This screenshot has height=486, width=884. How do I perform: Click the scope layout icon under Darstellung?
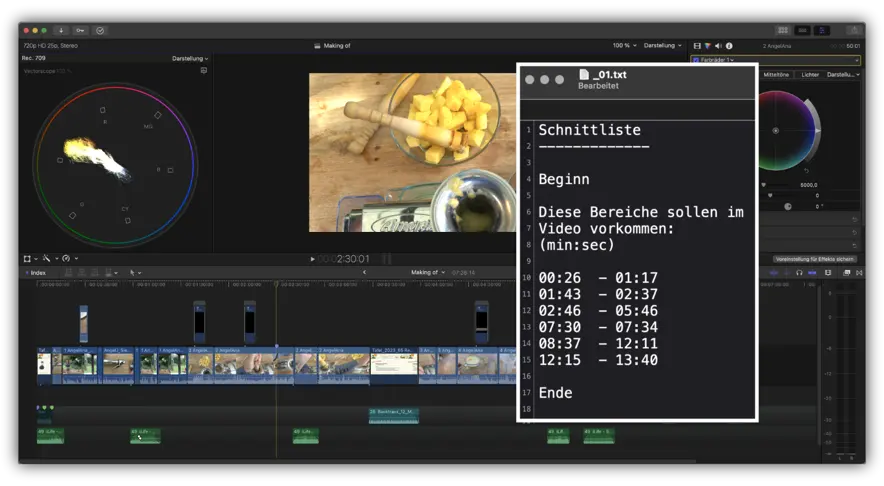point(204,70)
